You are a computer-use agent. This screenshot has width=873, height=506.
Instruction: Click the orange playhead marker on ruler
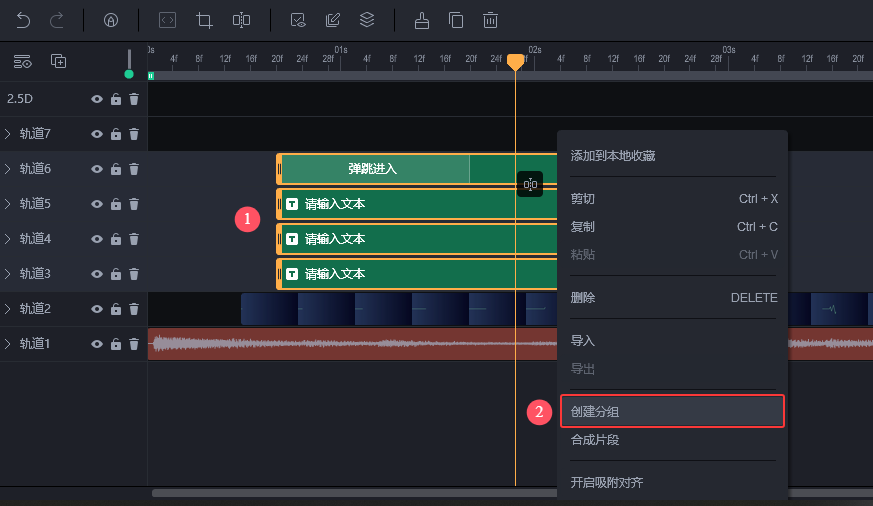tap(515, 62)
